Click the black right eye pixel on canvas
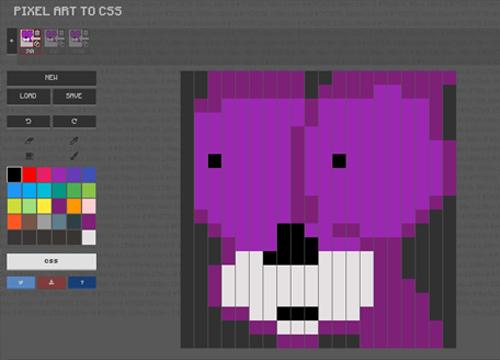500x360 pixels. pos(339,161)
